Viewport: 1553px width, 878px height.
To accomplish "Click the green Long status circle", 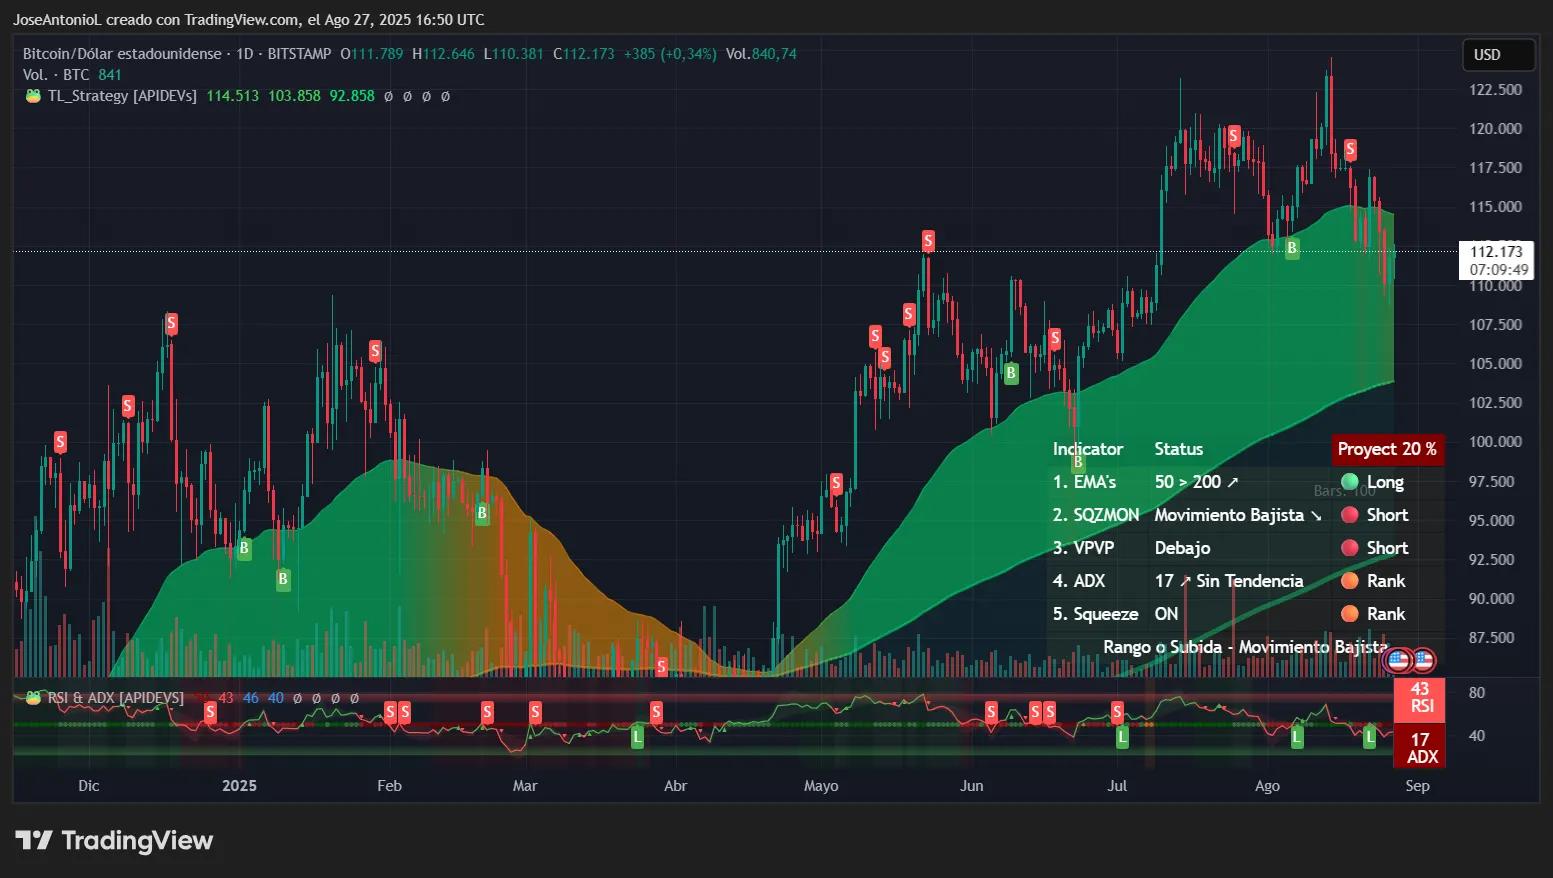I will tap(1349, 482).
